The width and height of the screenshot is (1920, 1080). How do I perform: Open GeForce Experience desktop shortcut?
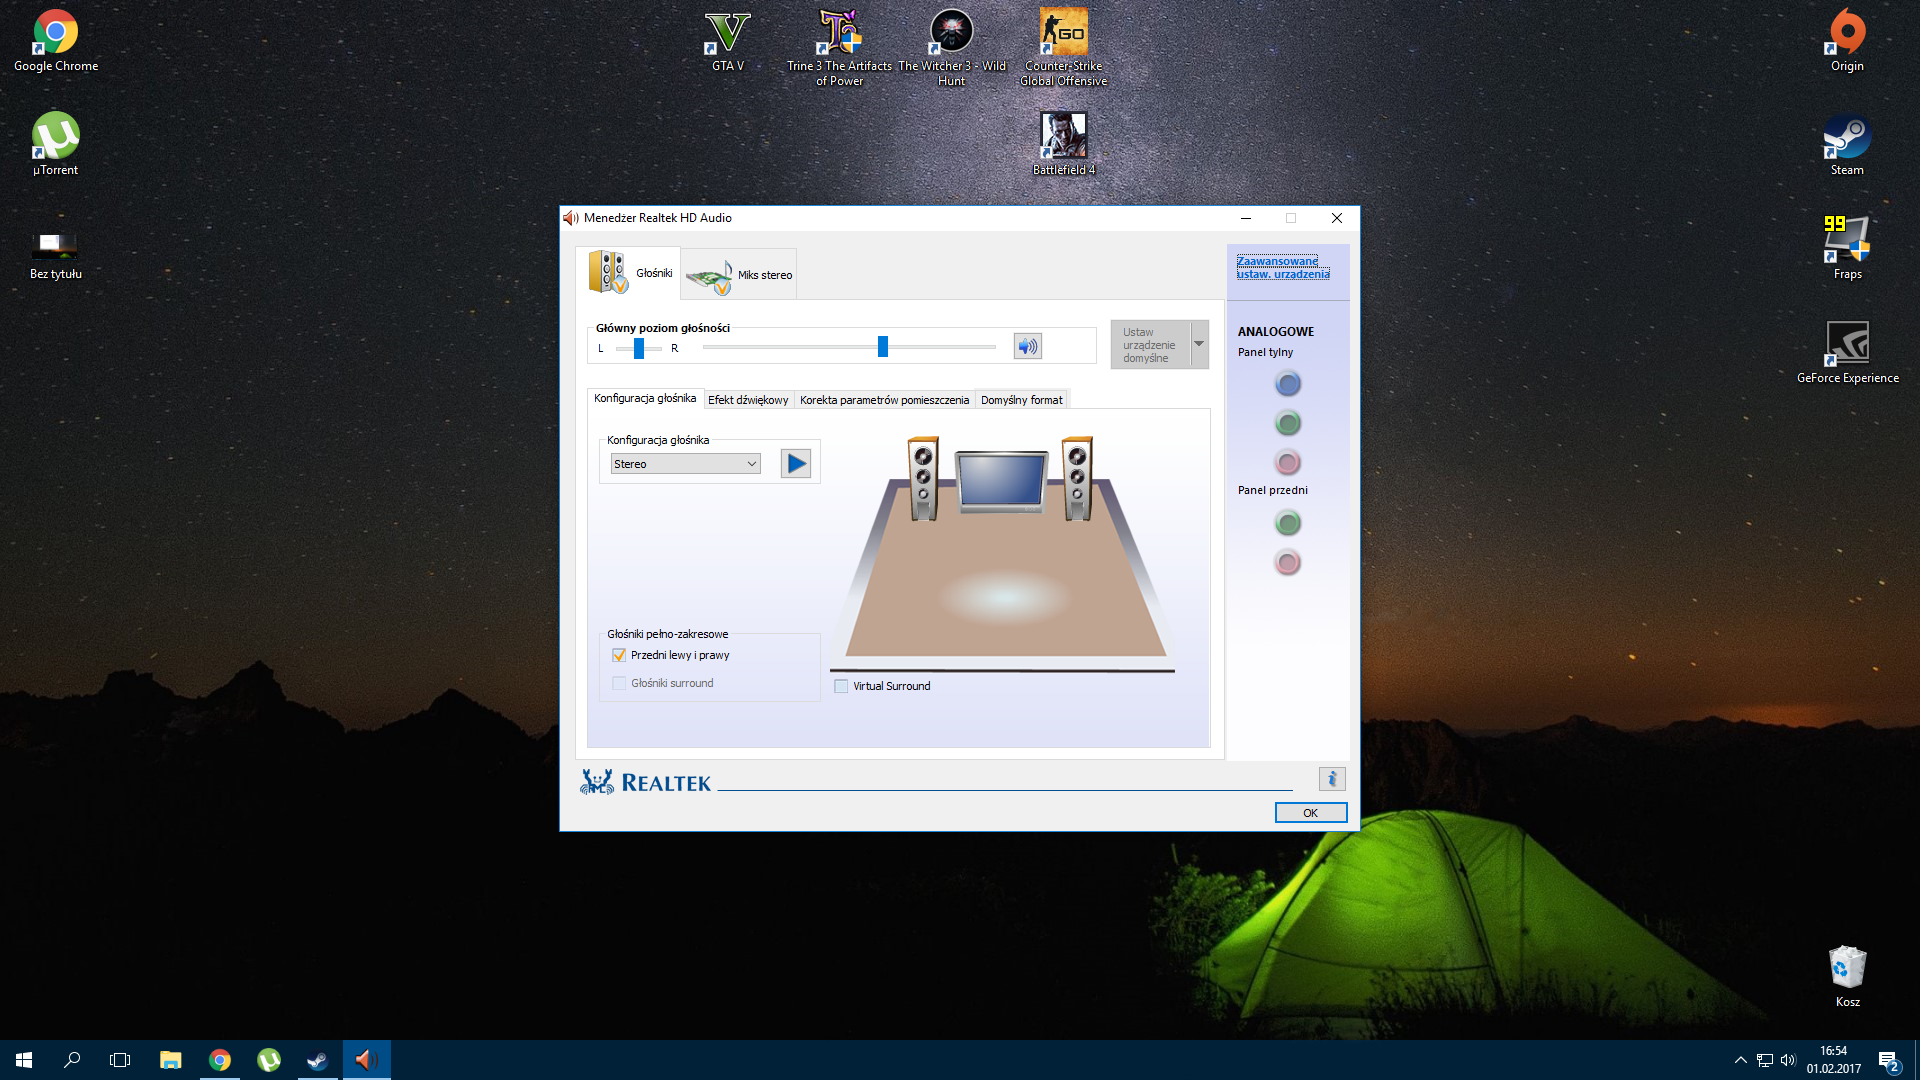tap(1847, 353)
